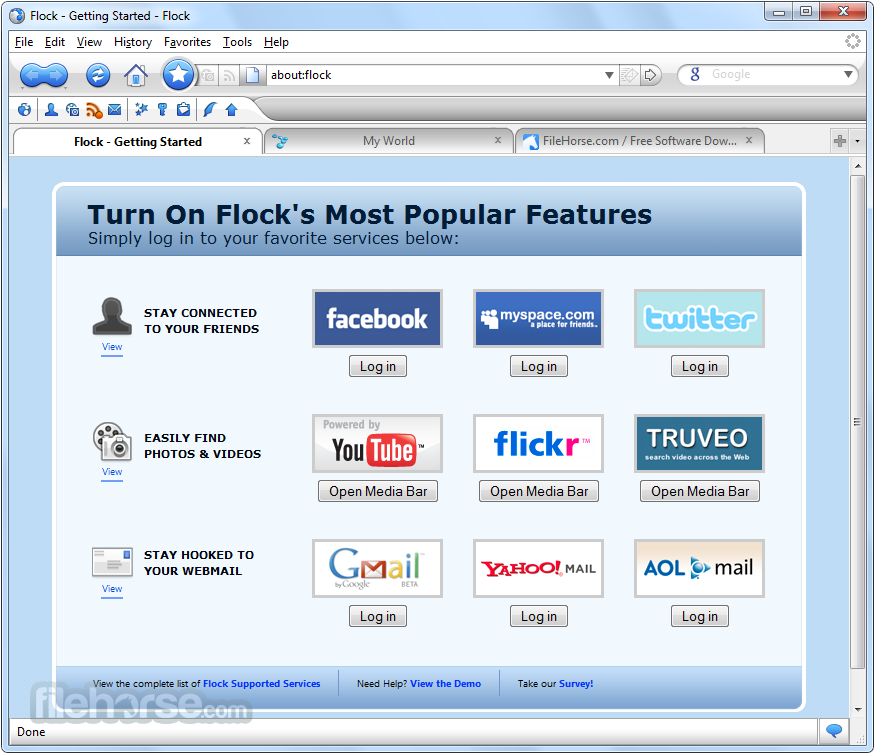Open the Help menu
Image resolution: width=875 pixels, height=754 pixels.
[276, 42]
